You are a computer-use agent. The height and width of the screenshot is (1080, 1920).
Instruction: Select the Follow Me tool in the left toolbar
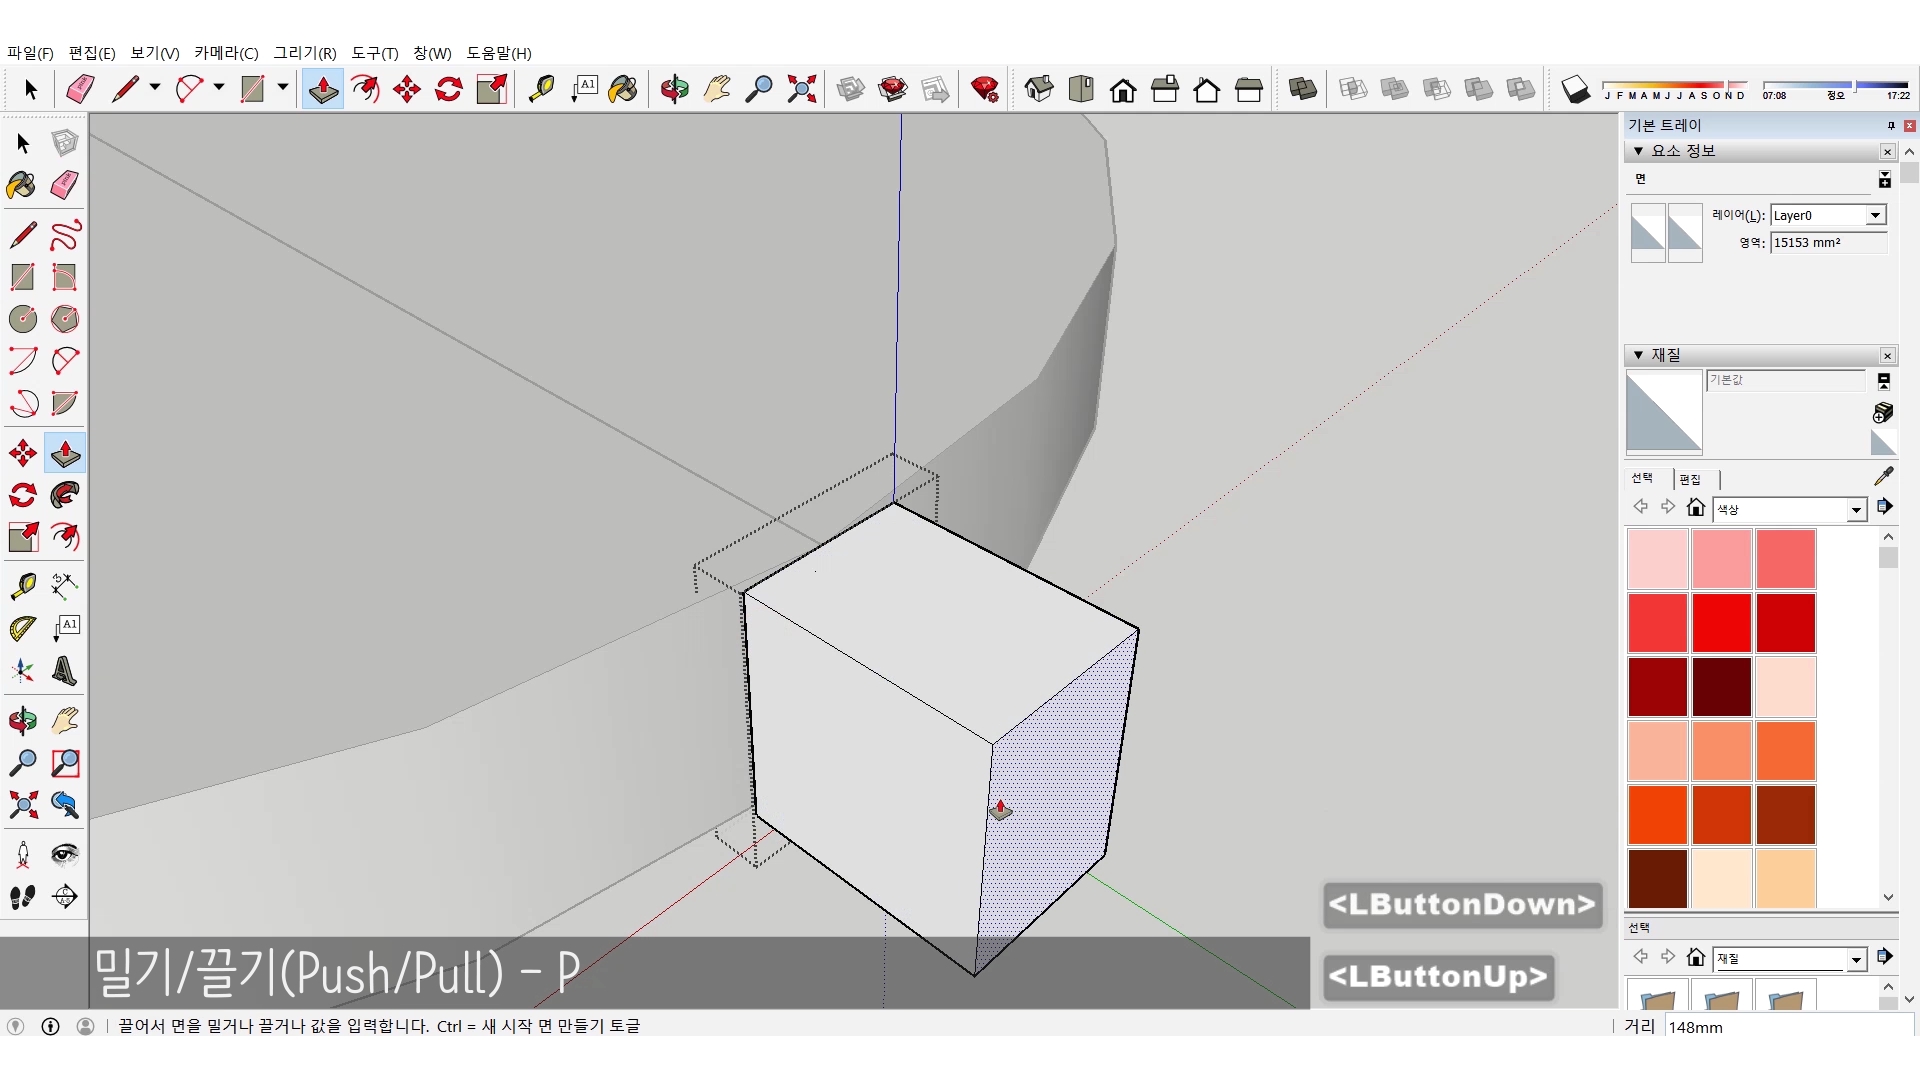coord(65,495)
